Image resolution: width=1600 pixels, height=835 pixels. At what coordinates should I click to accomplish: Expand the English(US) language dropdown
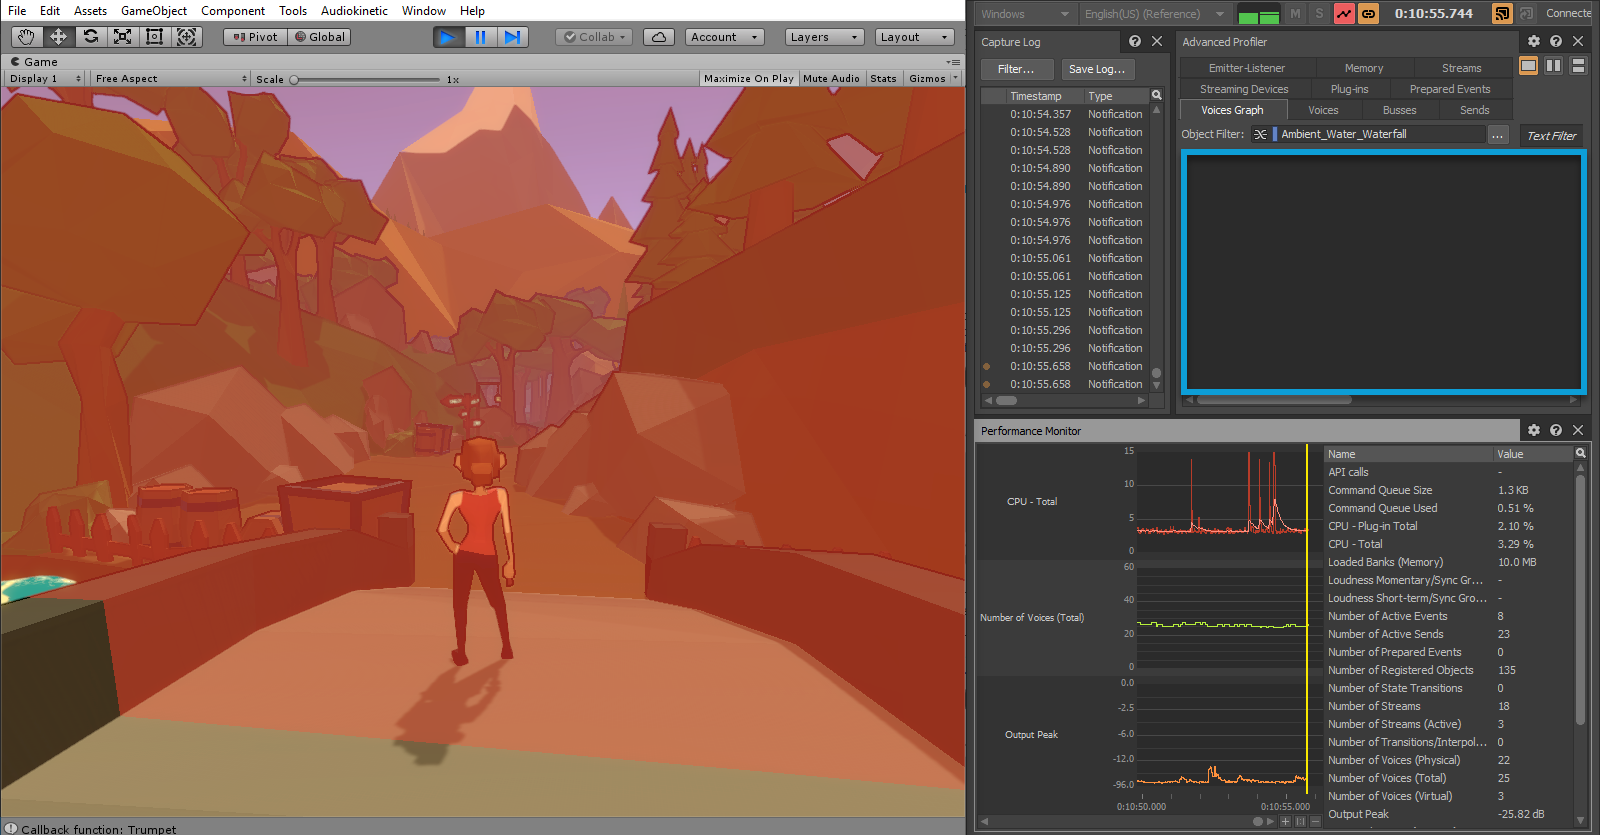(x=1154, y=14)
